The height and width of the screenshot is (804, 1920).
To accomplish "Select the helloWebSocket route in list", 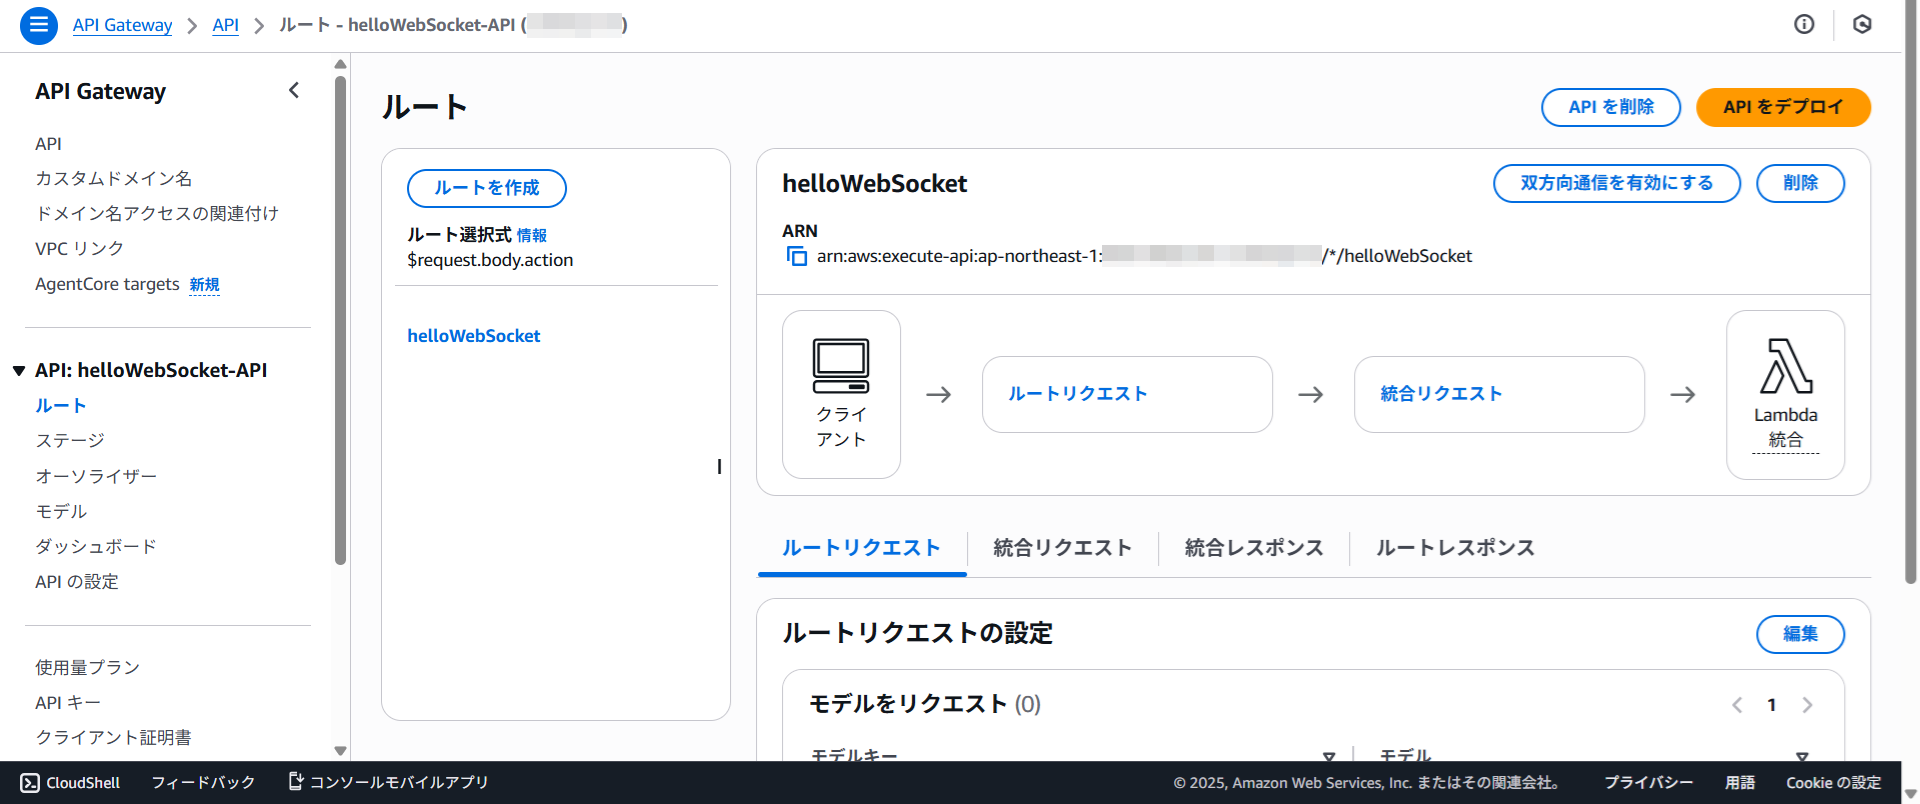I will point(473,336).
